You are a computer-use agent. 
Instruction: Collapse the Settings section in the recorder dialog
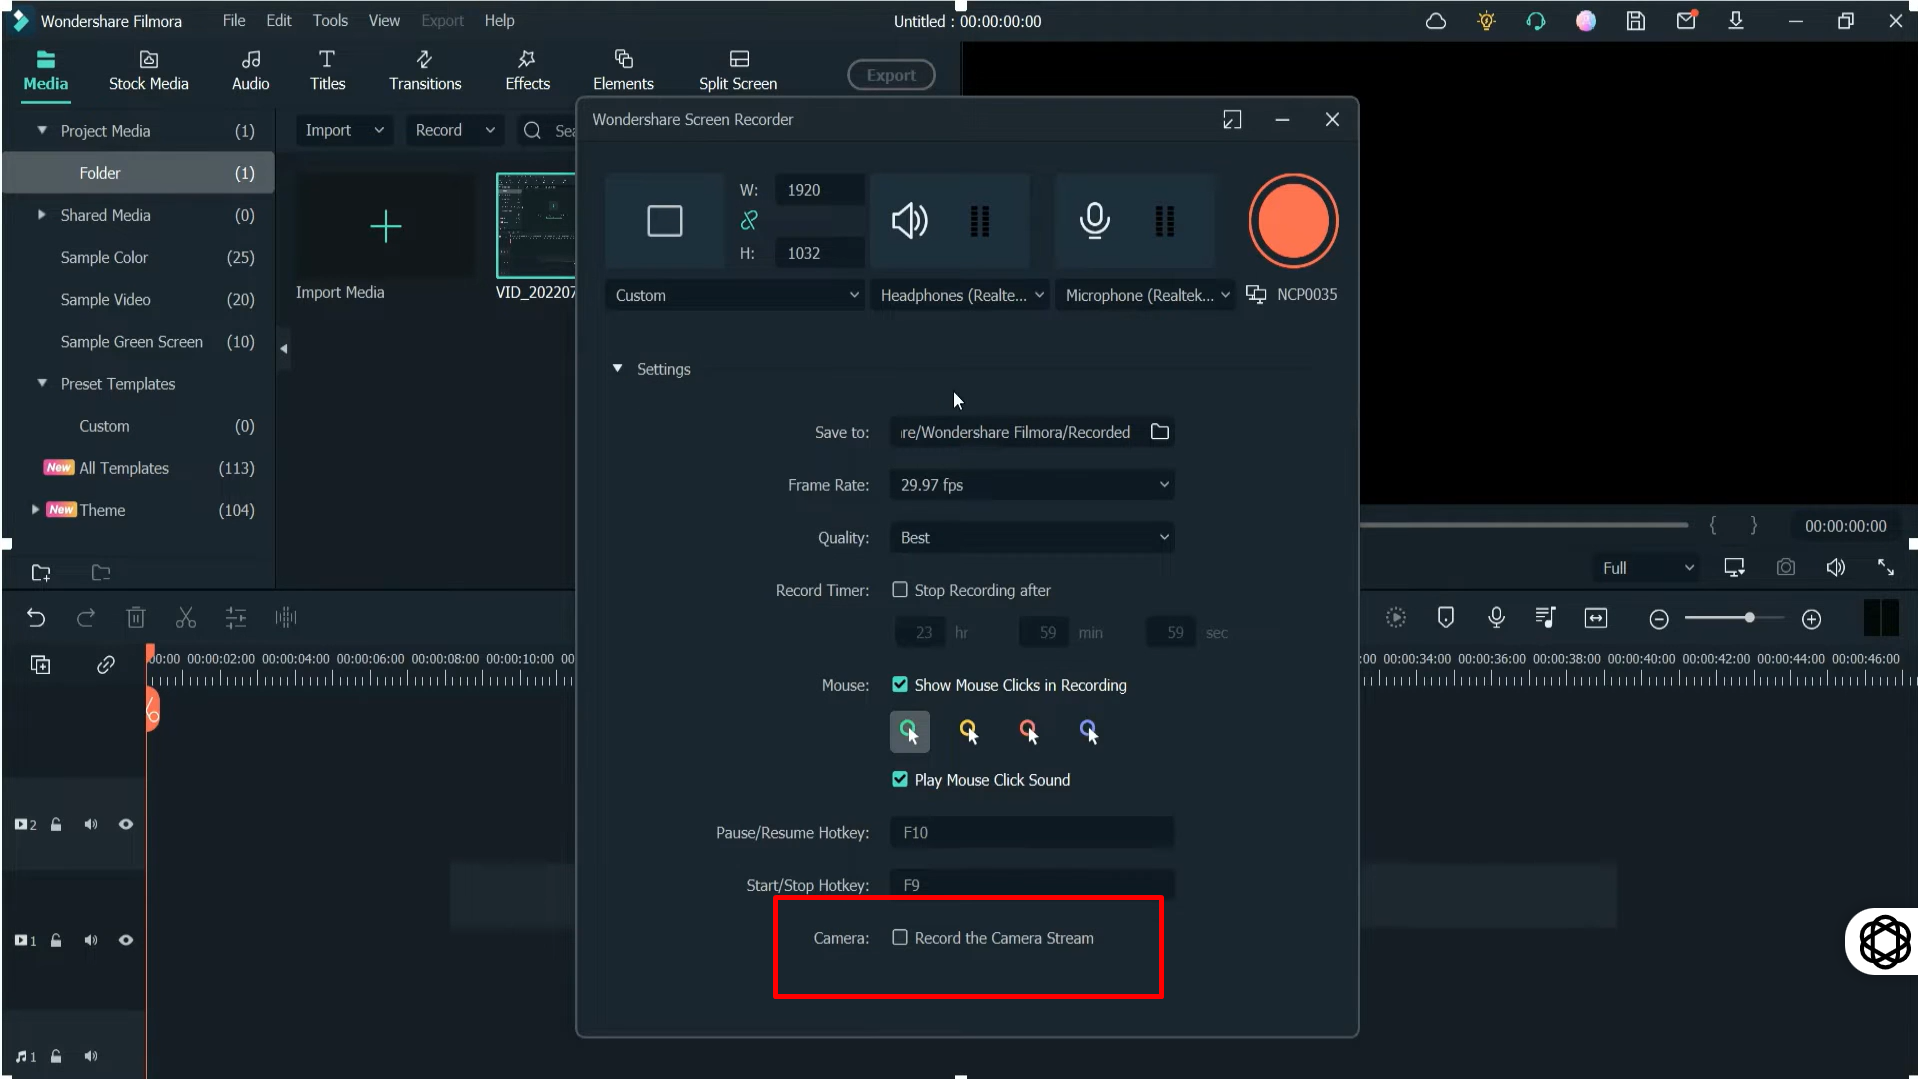(618, 369)
